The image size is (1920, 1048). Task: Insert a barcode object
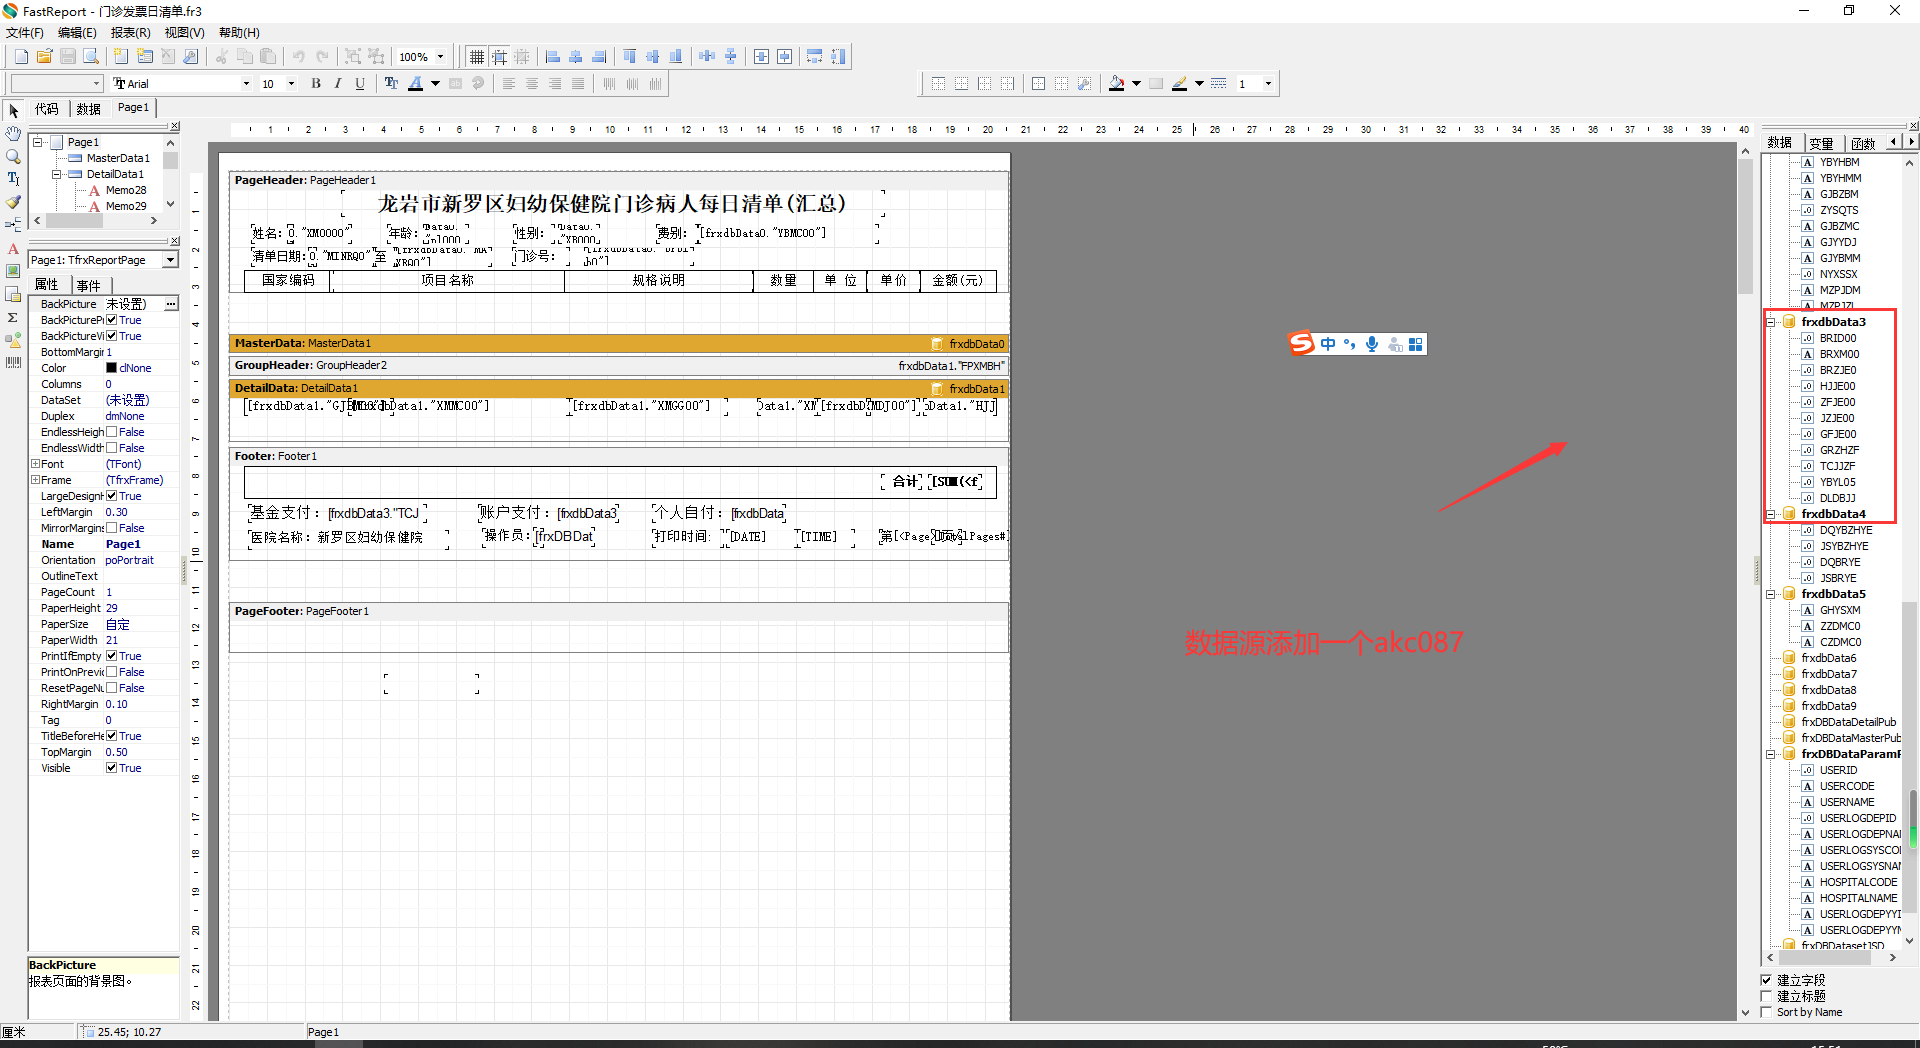pos(13,363)
